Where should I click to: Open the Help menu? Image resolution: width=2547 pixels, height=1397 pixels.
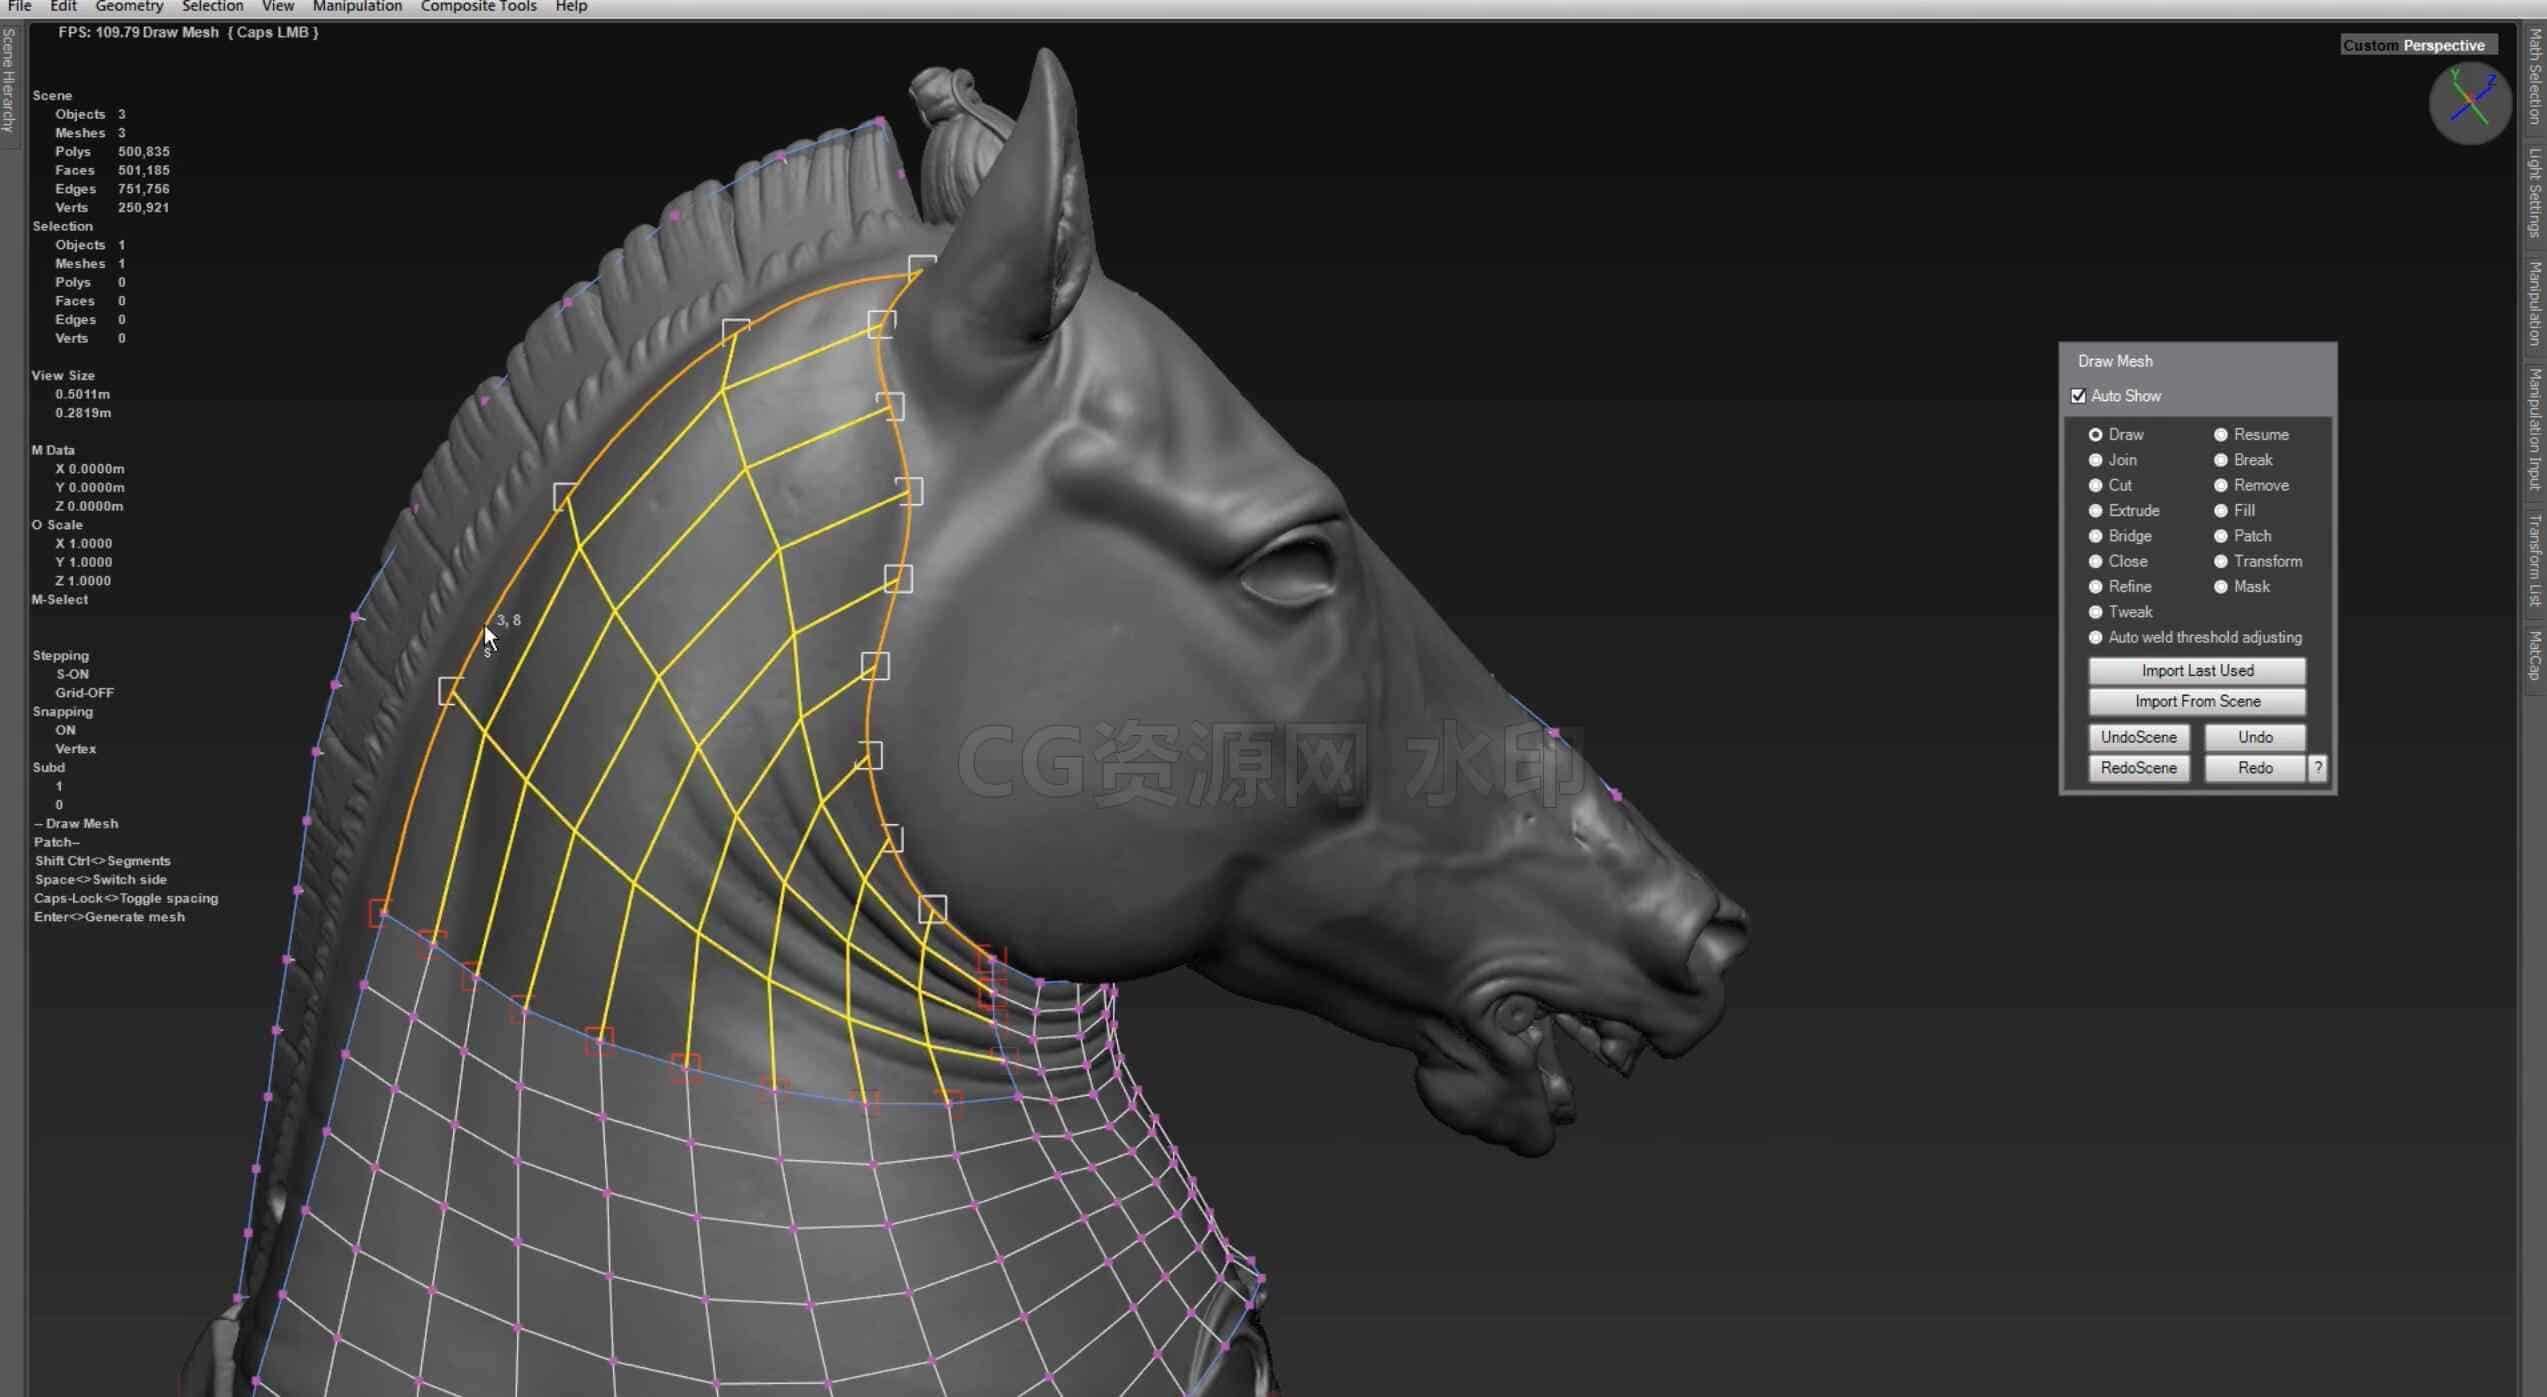(x=571, y=7)
